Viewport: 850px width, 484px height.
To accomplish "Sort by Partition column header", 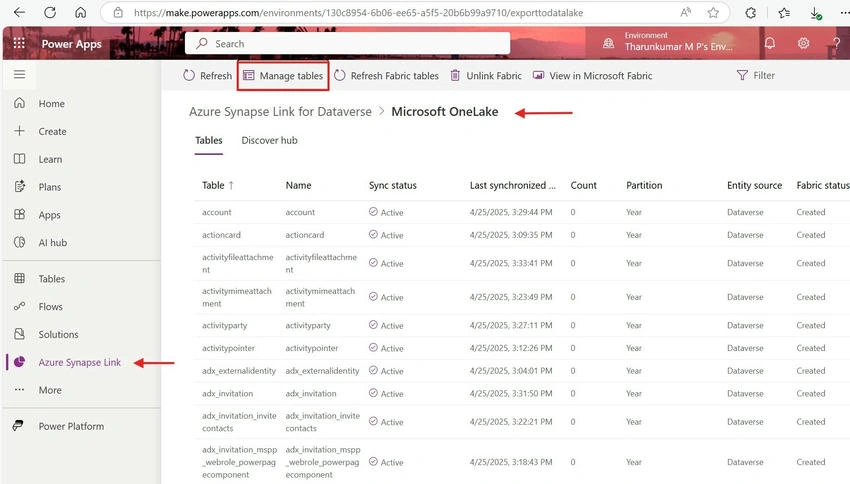I will point(644,185).
